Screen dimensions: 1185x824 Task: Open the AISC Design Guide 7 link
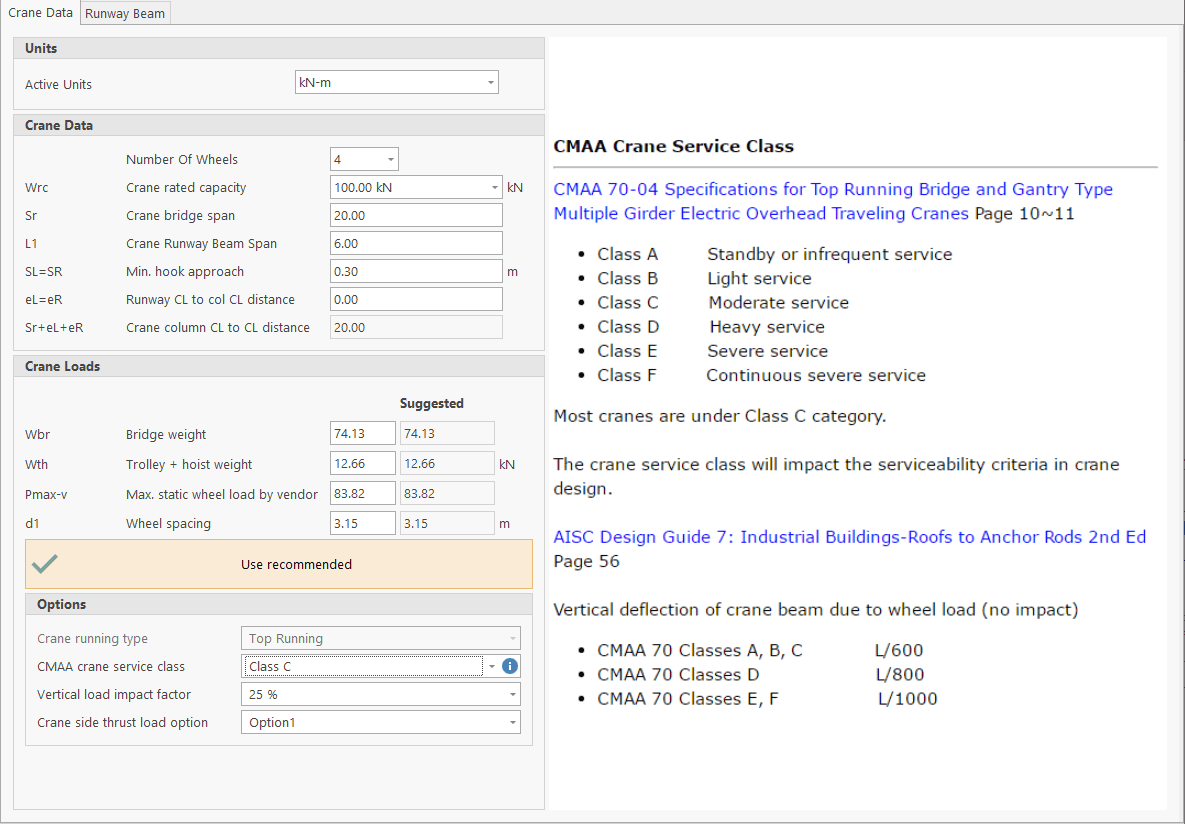click(849, 537)
